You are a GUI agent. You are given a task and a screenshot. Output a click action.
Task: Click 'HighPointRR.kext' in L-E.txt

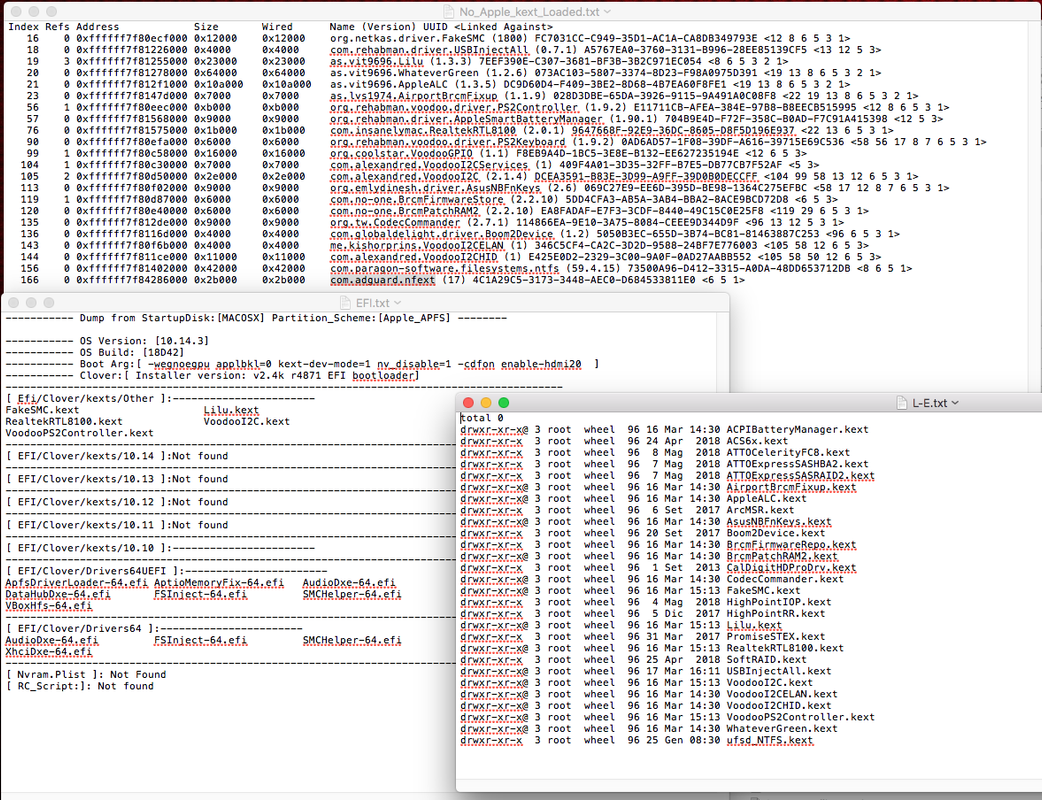click(x=776, y=613)
